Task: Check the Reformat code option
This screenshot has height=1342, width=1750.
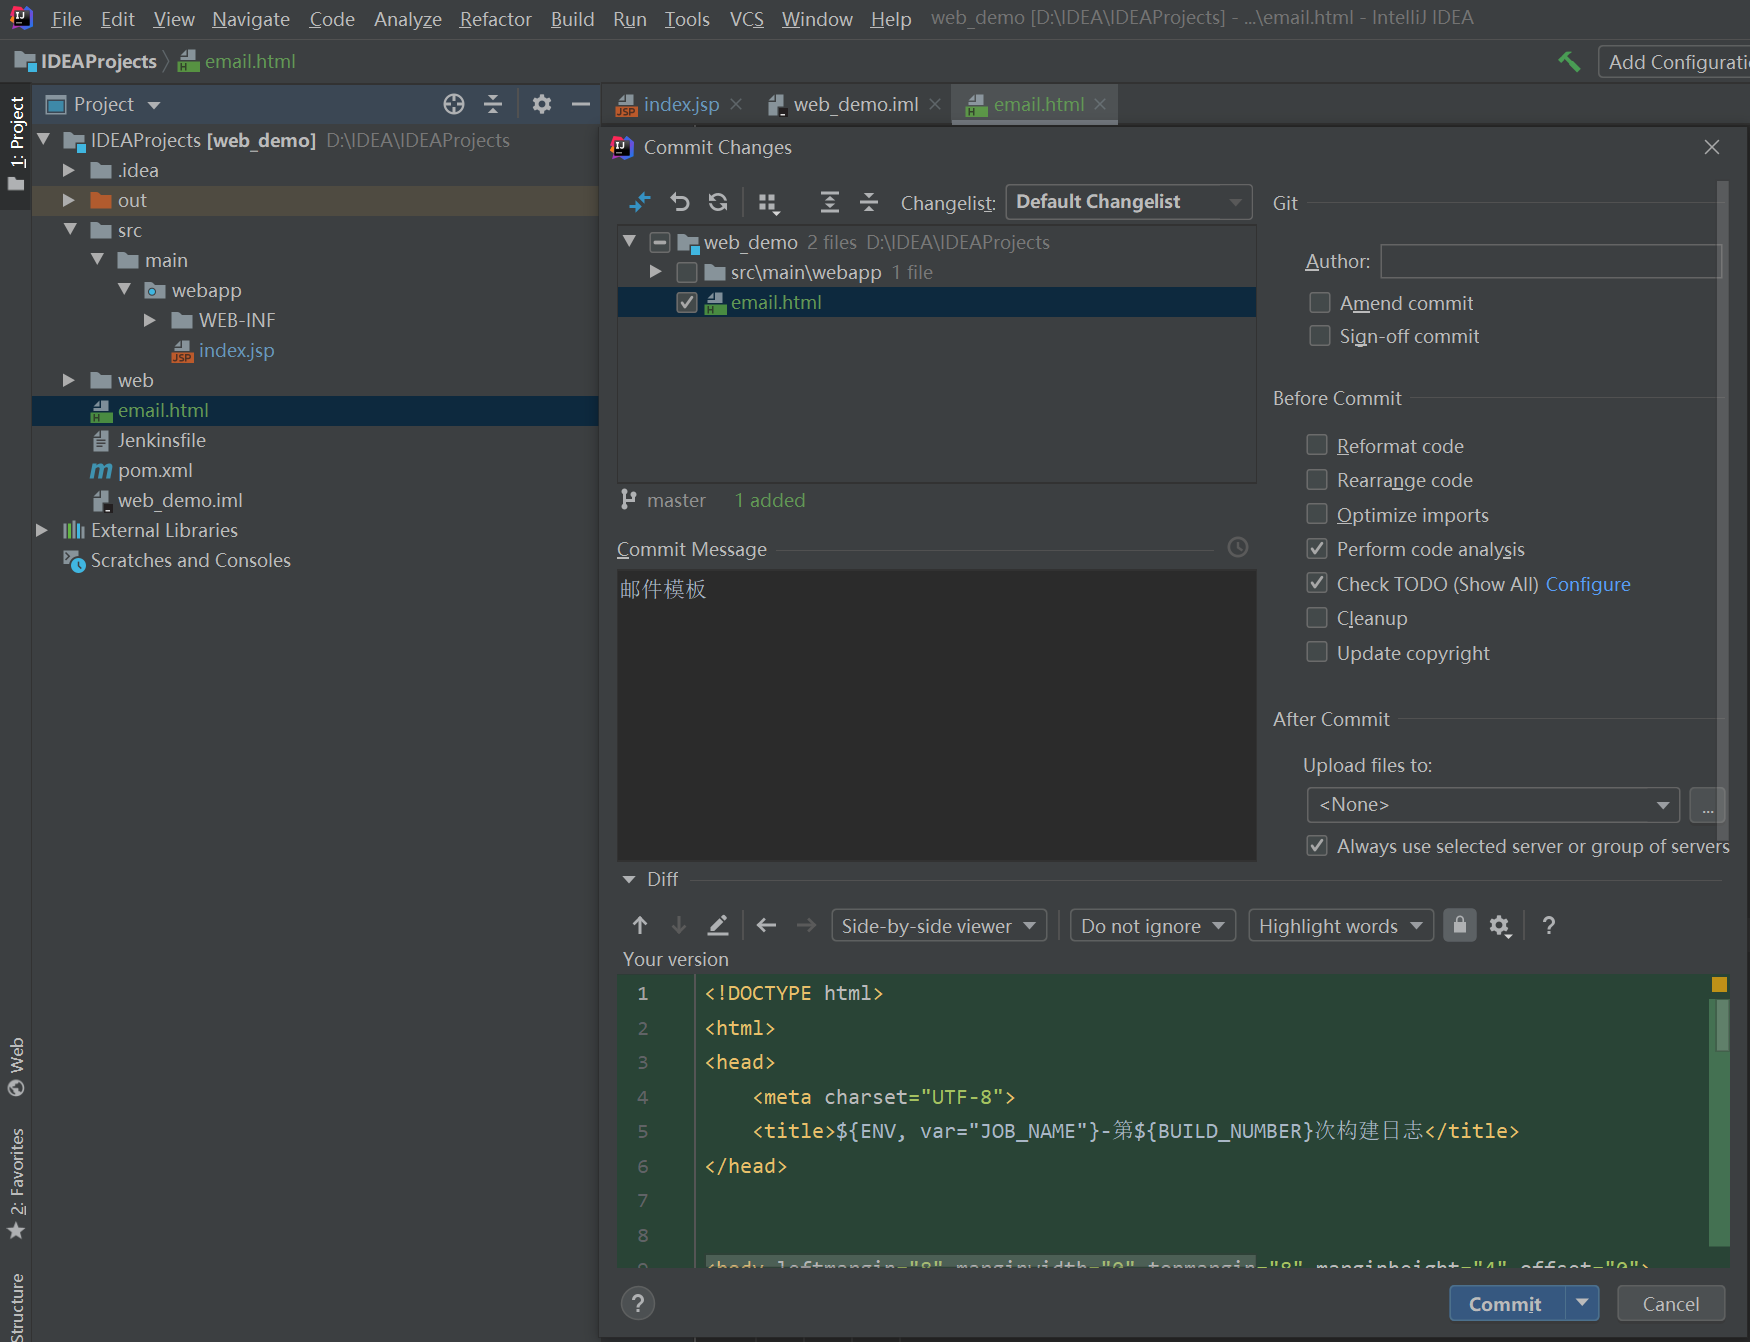Action: coord(1317,445)
